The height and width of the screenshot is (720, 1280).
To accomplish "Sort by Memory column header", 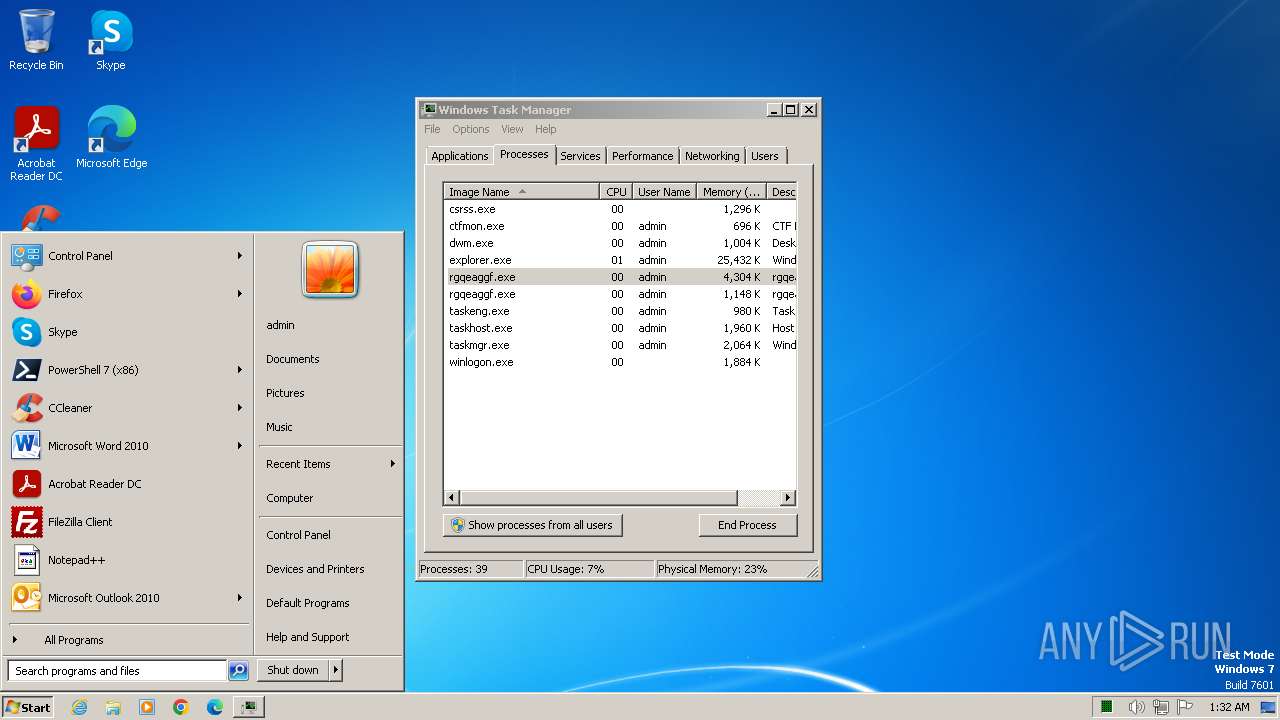I will click(x=731, y=192).
